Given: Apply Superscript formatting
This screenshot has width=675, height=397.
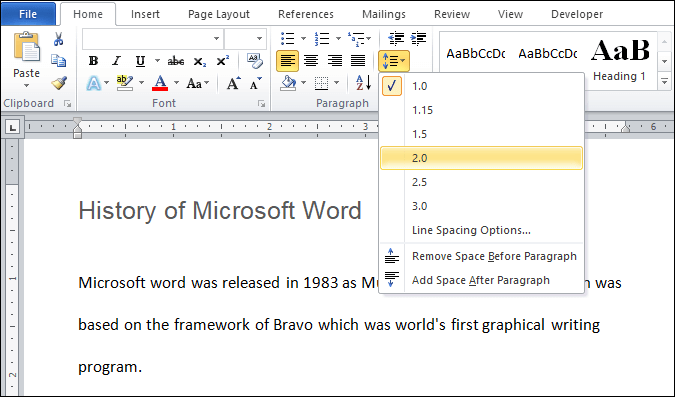Looking at the screenshot, I should coord(222,61).
